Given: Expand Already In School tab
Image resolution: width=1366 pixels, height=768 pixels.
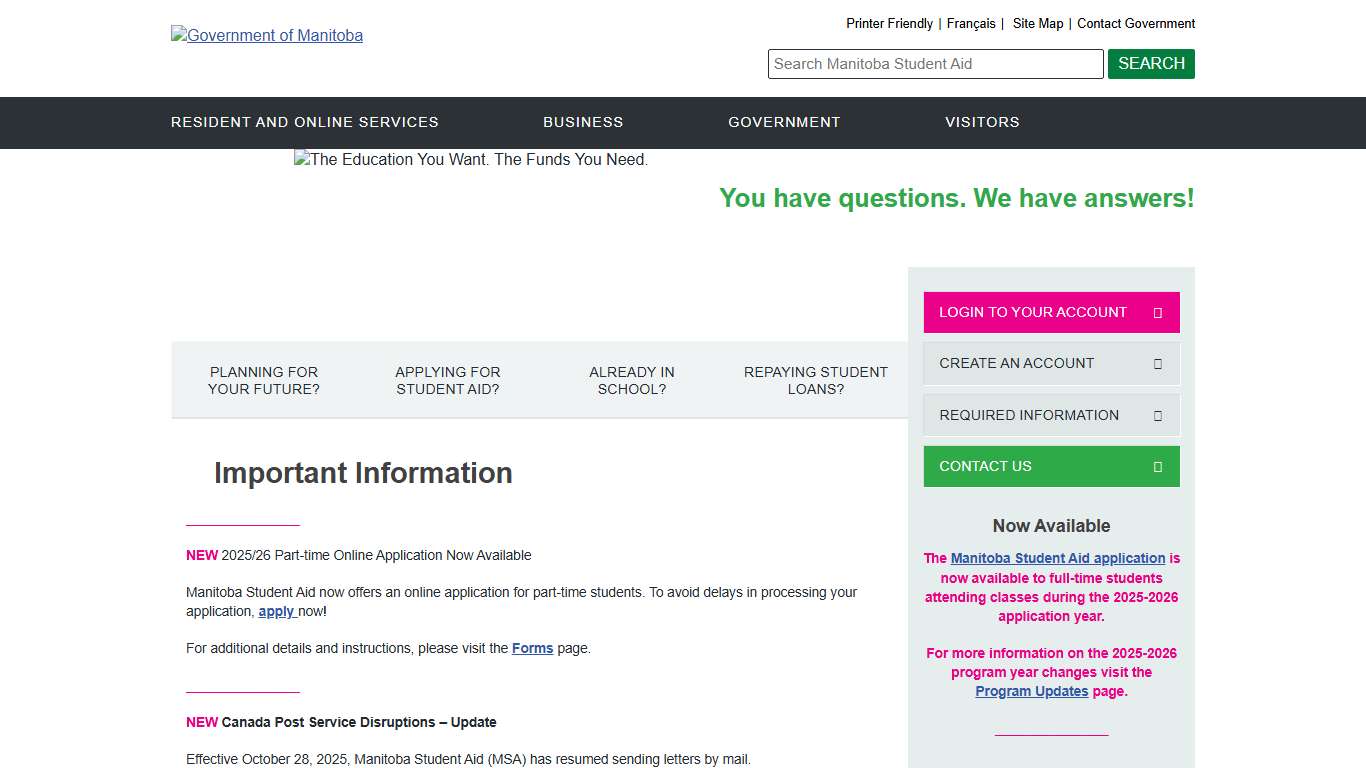Looking at the screenshot, I should (x=631, y=380).
